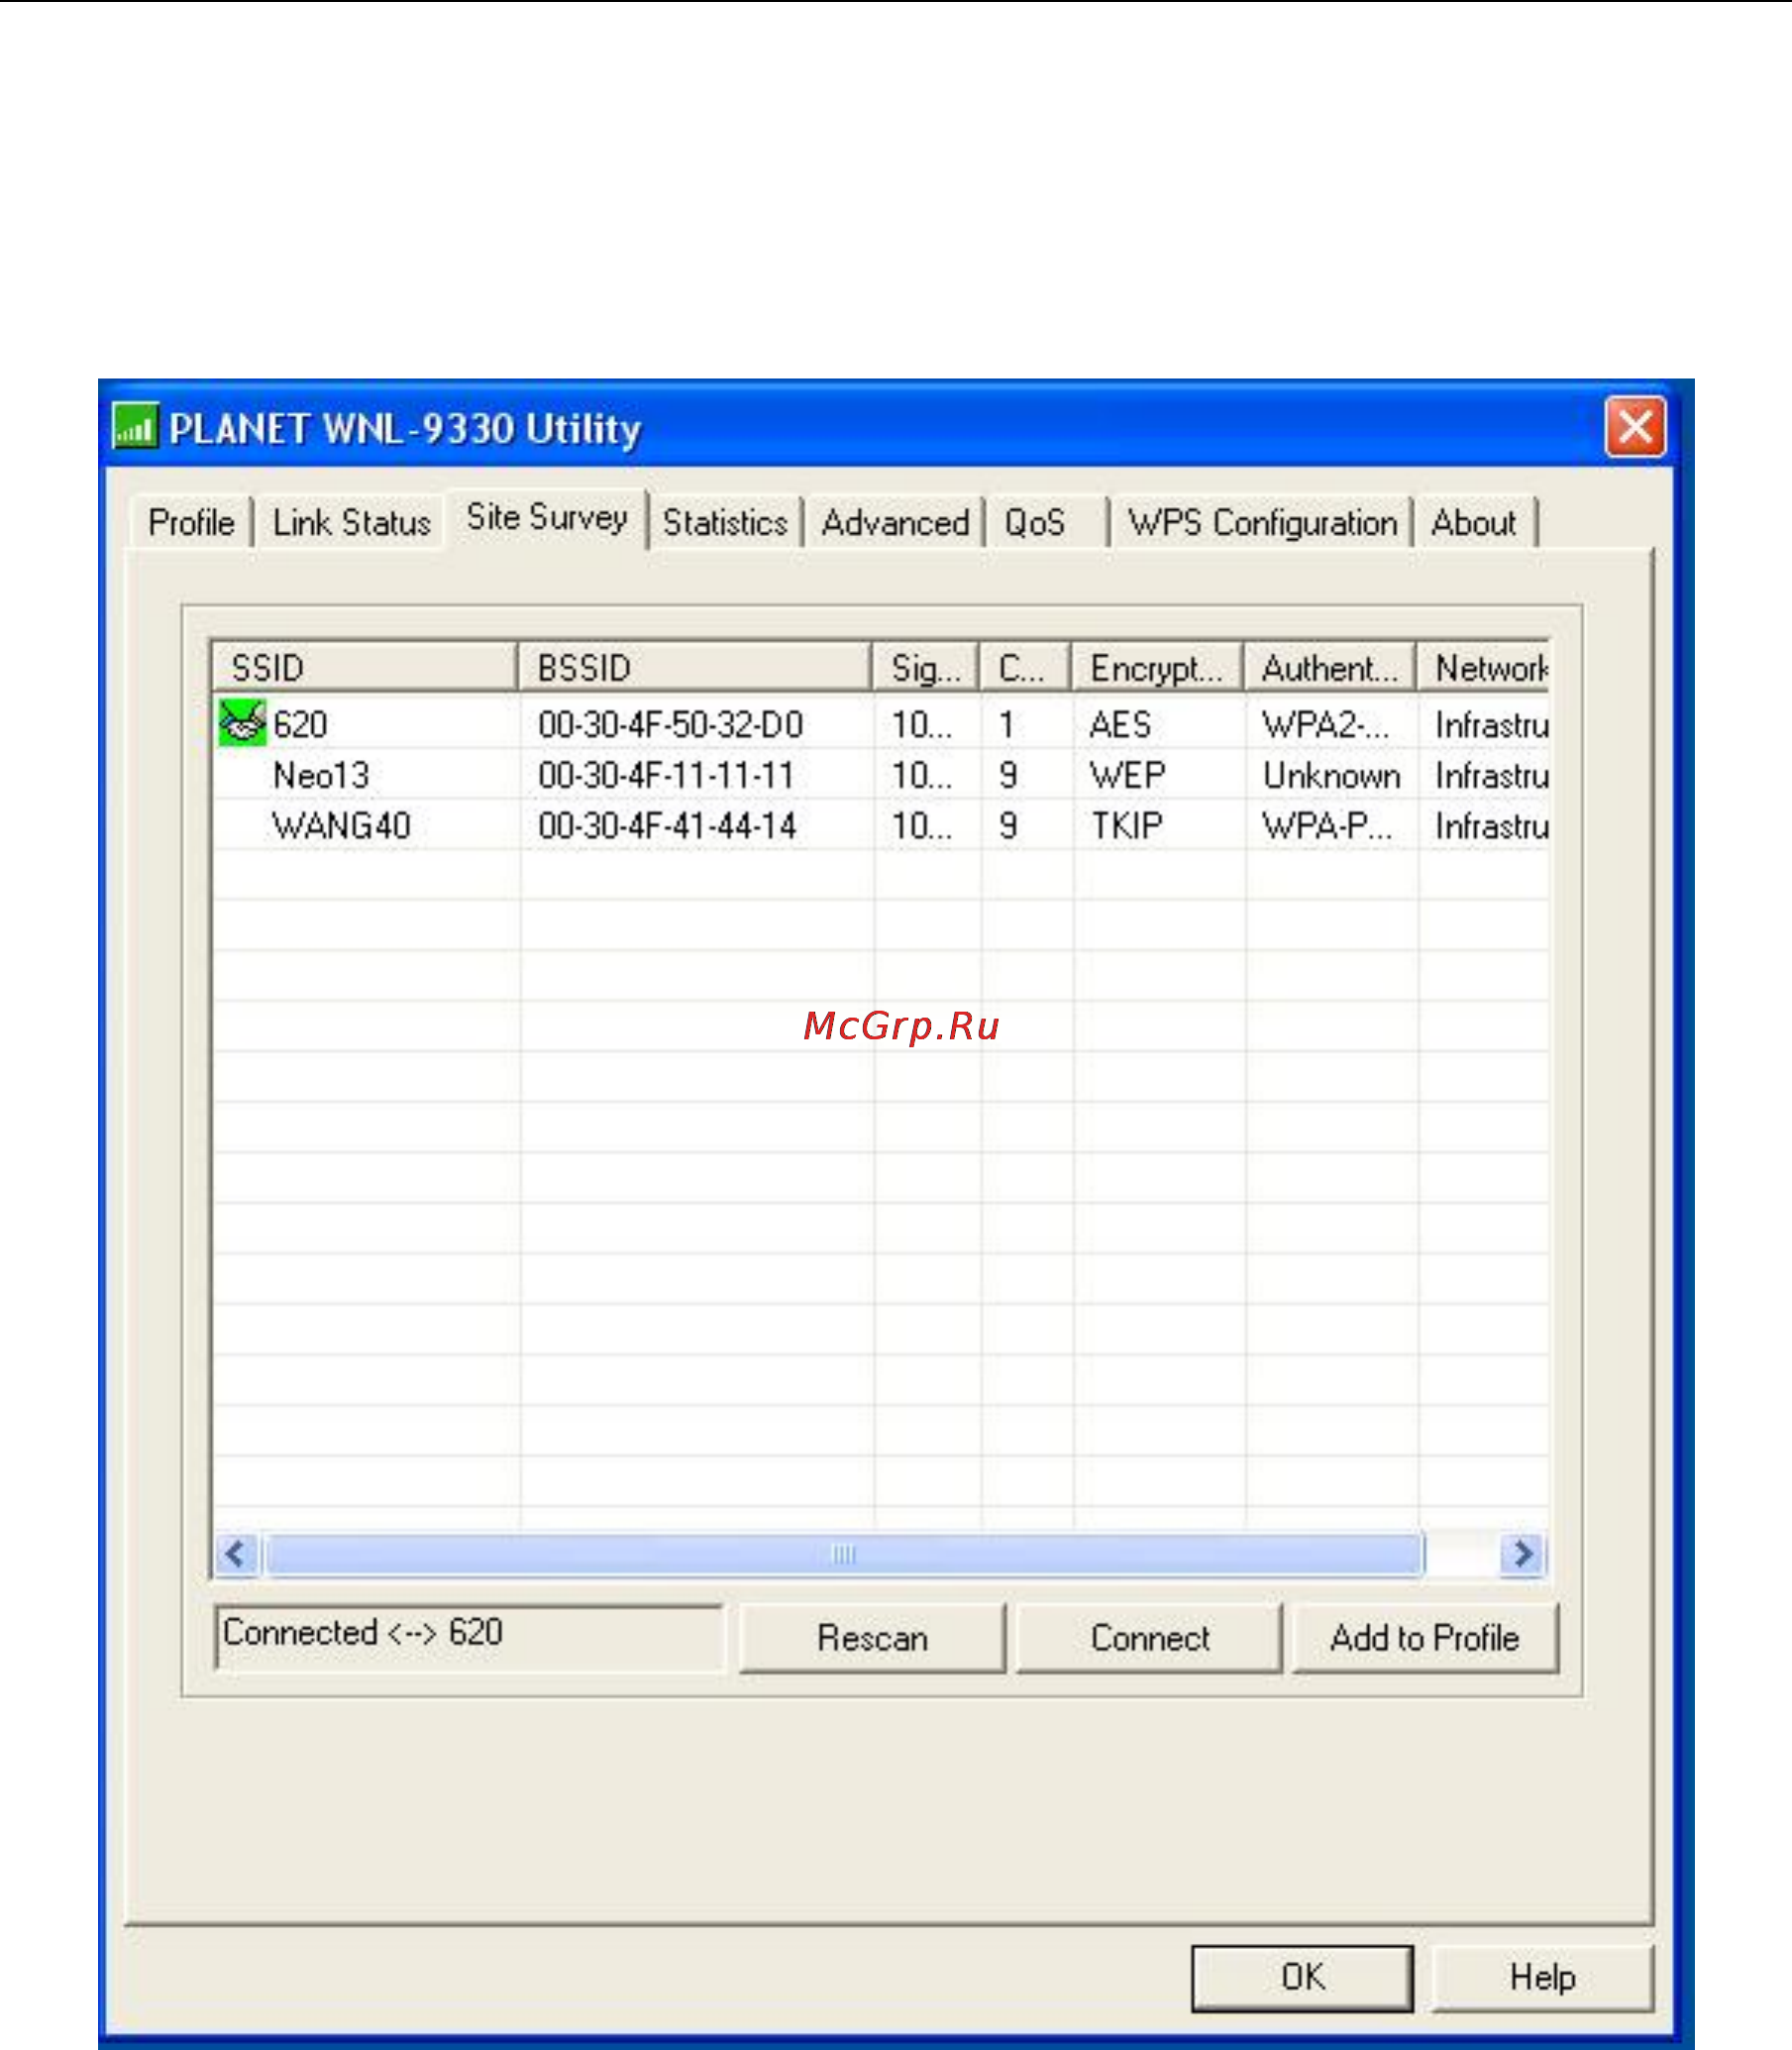Click the TKIP encryption cell
This screenshot has width=1792, height=2050.
[x=1126, y=825]
